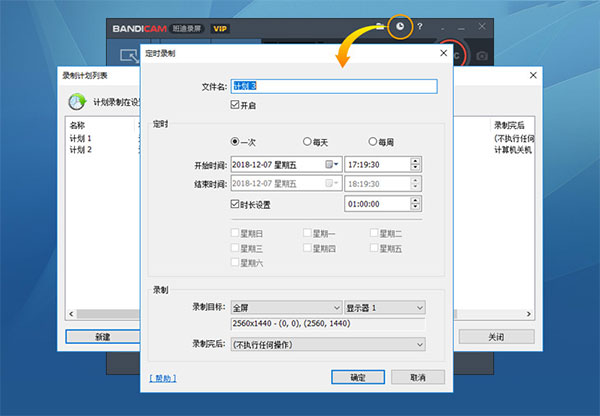The image size is (600, 416).
Task: Check the 星期五 checkbox
Action: point(374,248)
